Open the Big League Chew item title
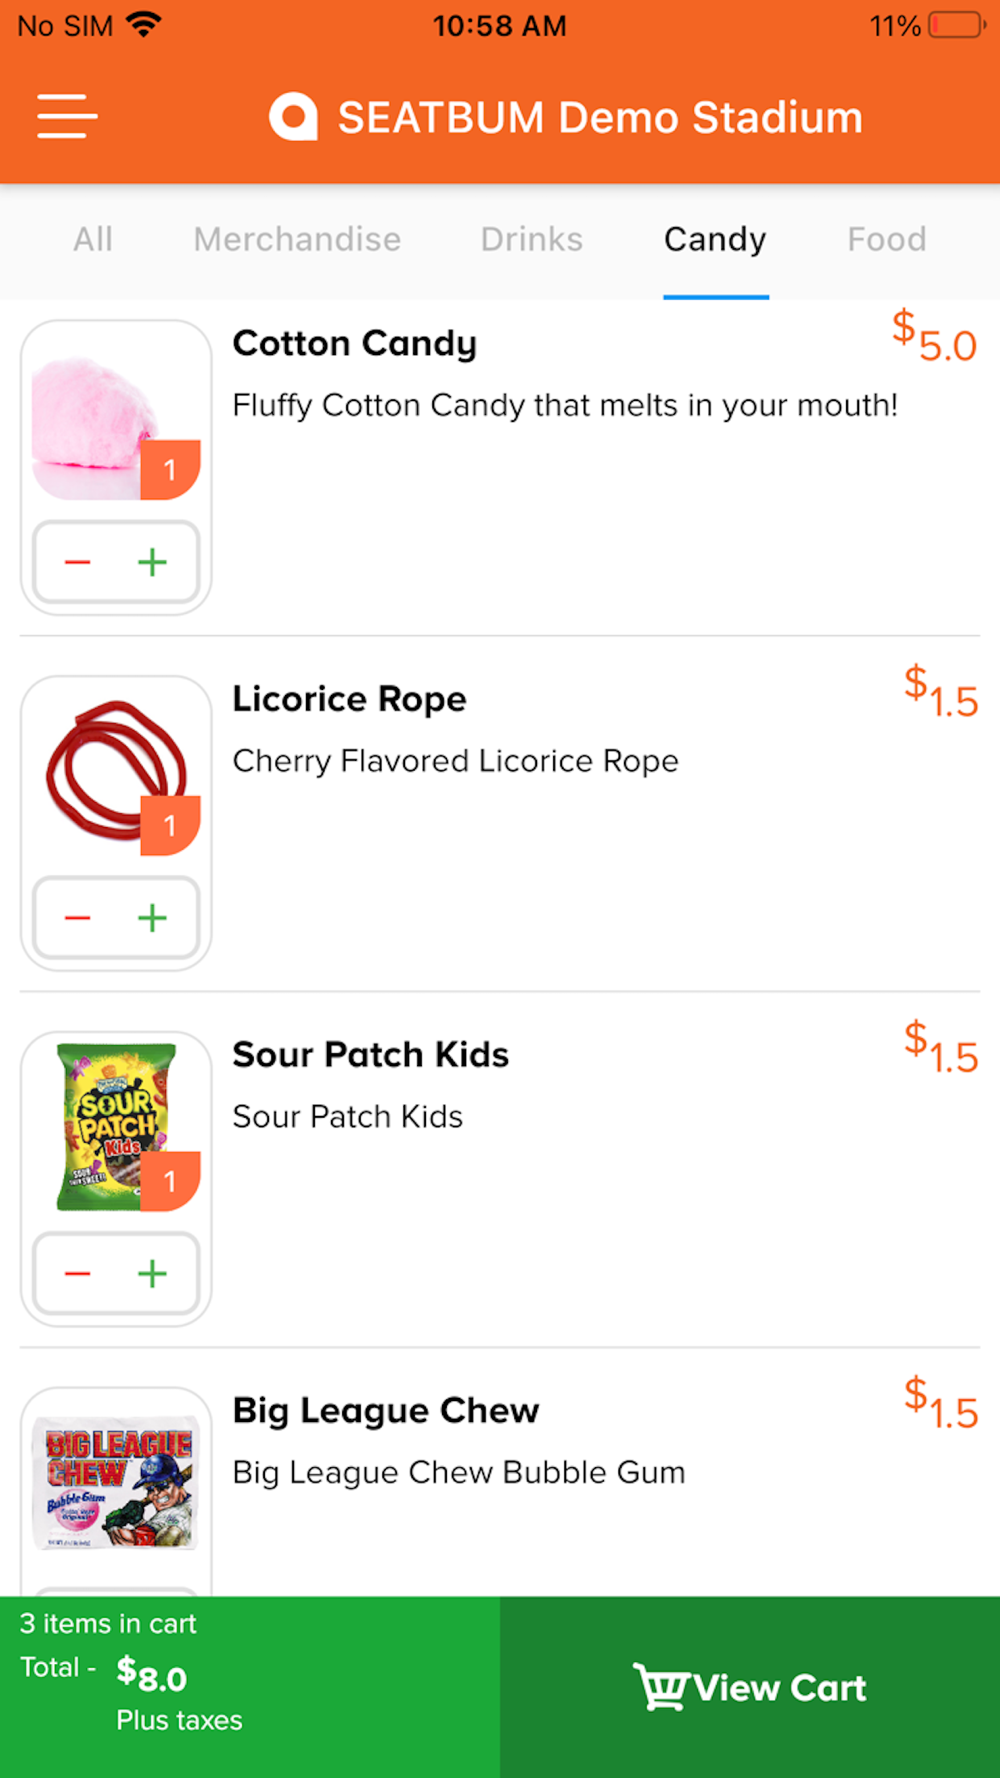Screen dimensions: 1000x1778 tap(385, 1411)
